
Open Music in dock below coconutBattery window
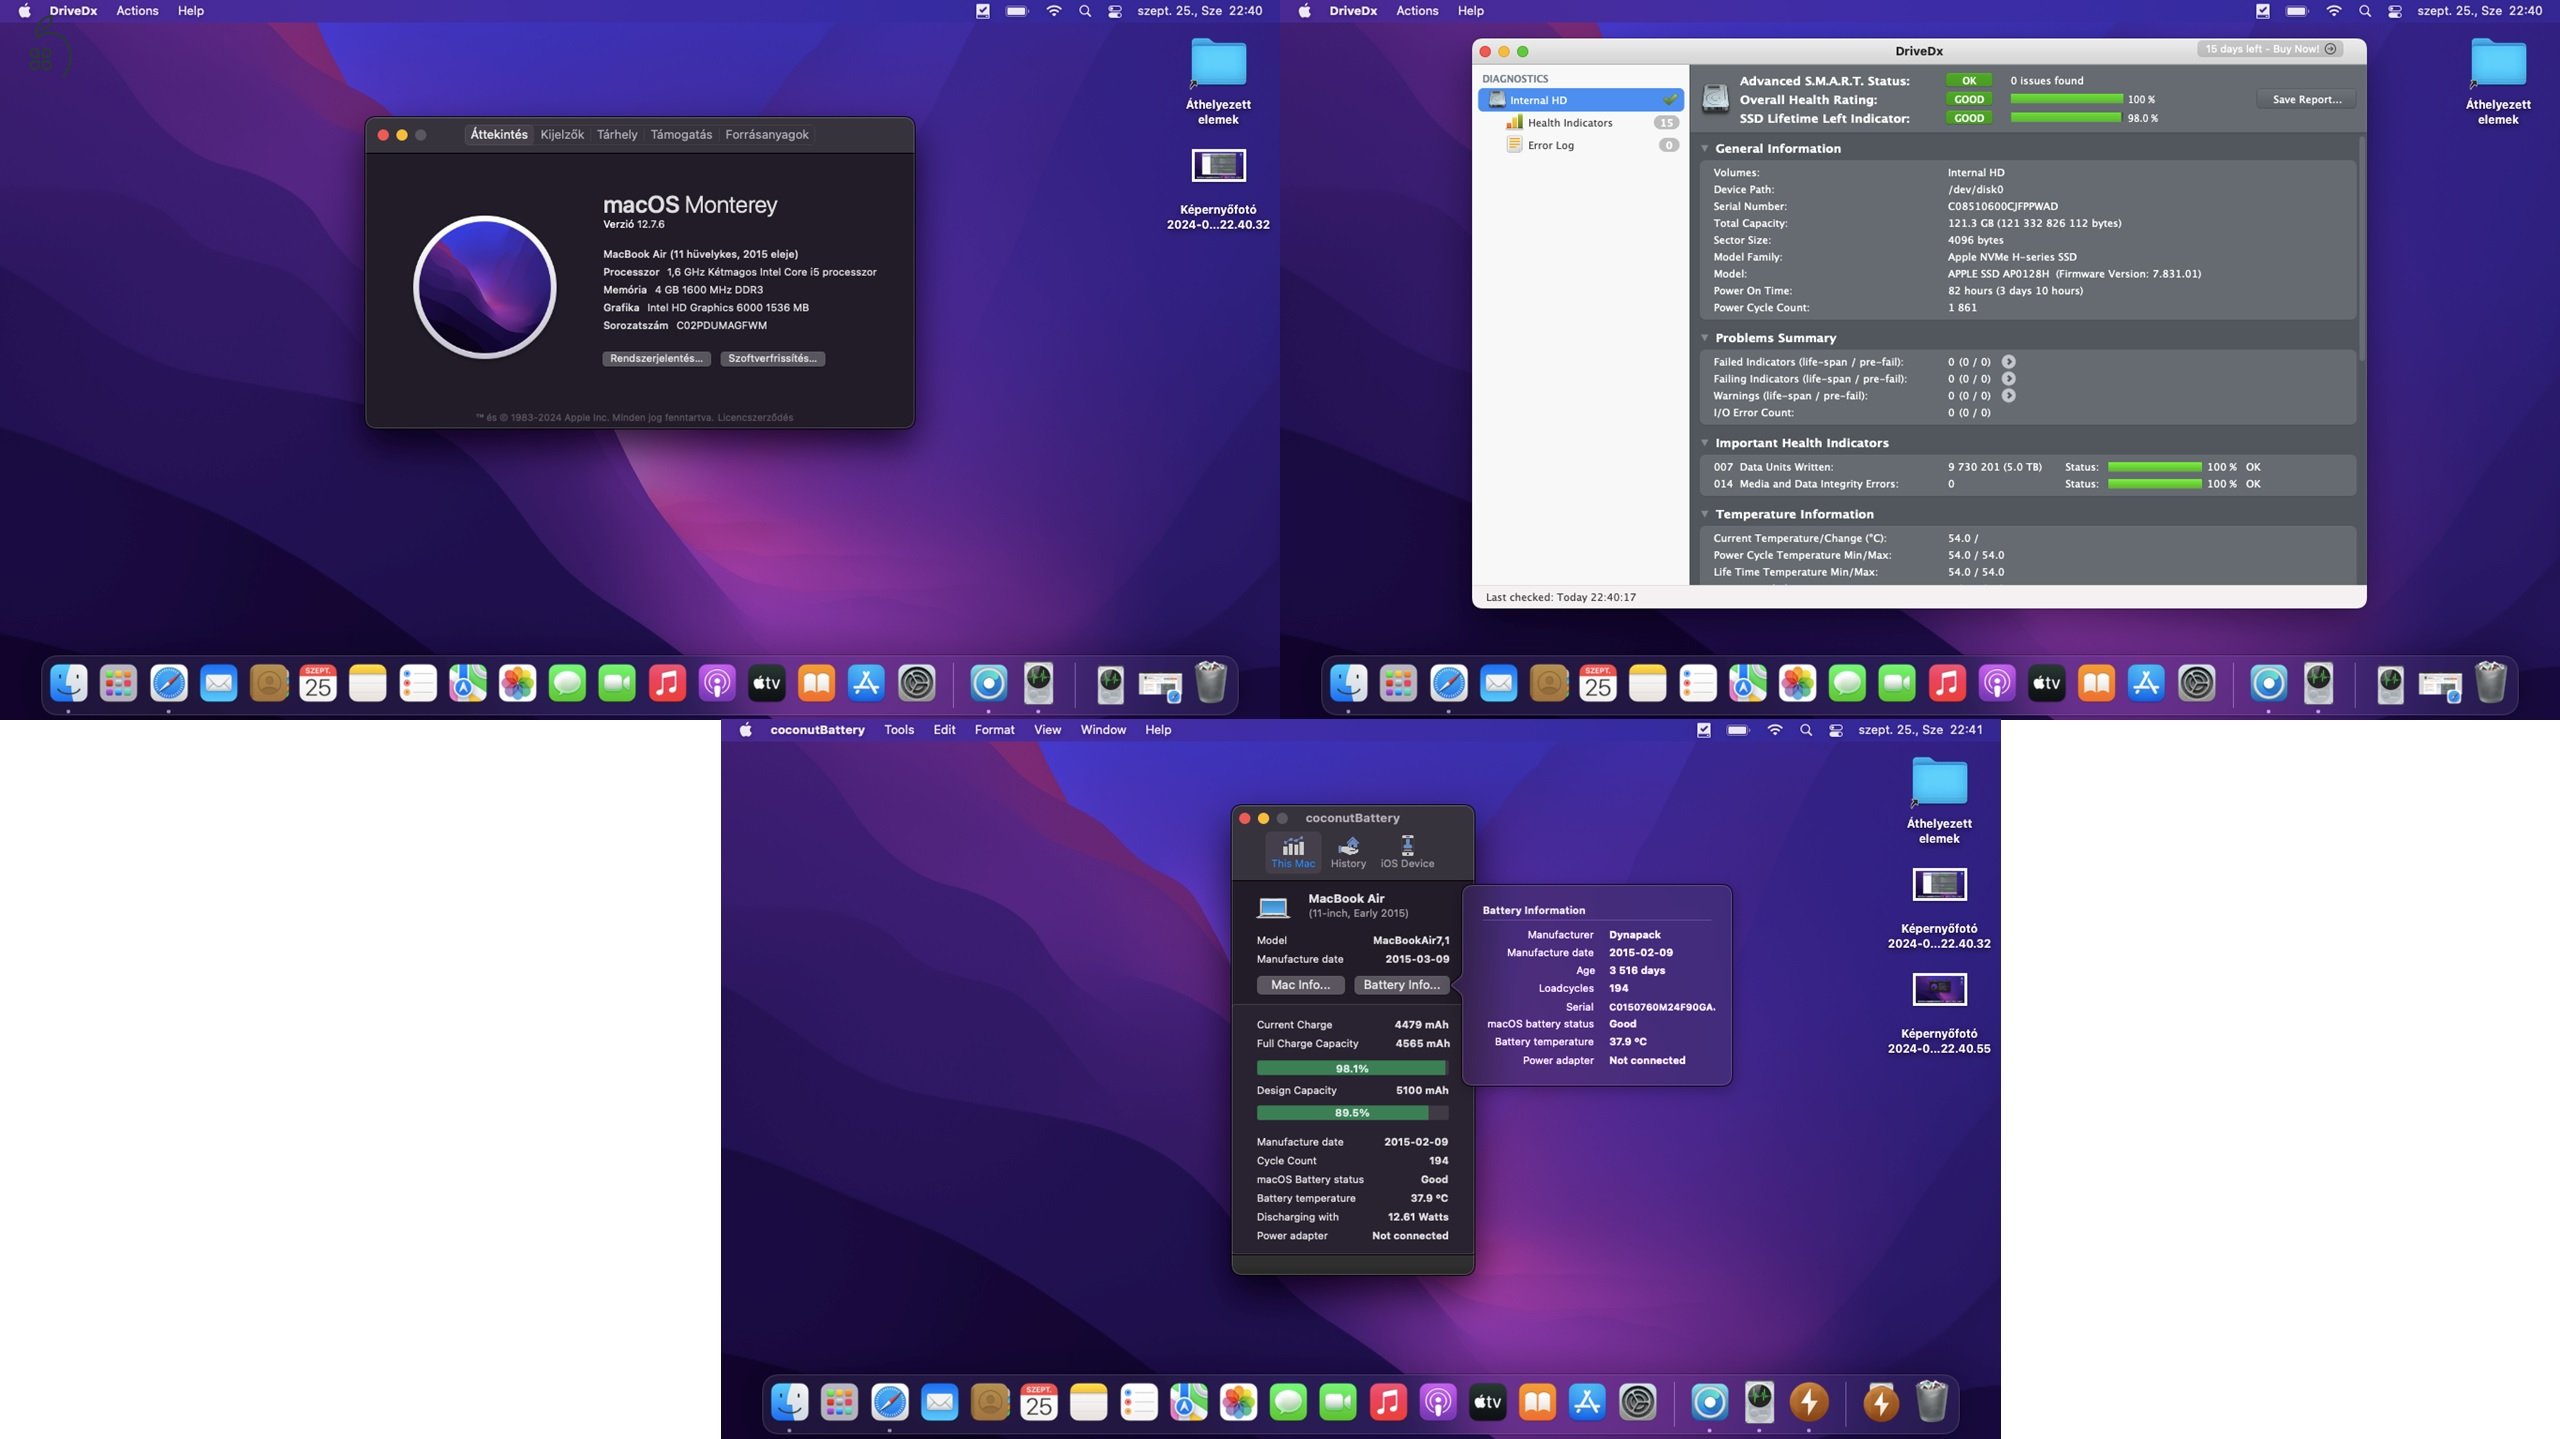pyautogui.click(x=1388, y=1403)
